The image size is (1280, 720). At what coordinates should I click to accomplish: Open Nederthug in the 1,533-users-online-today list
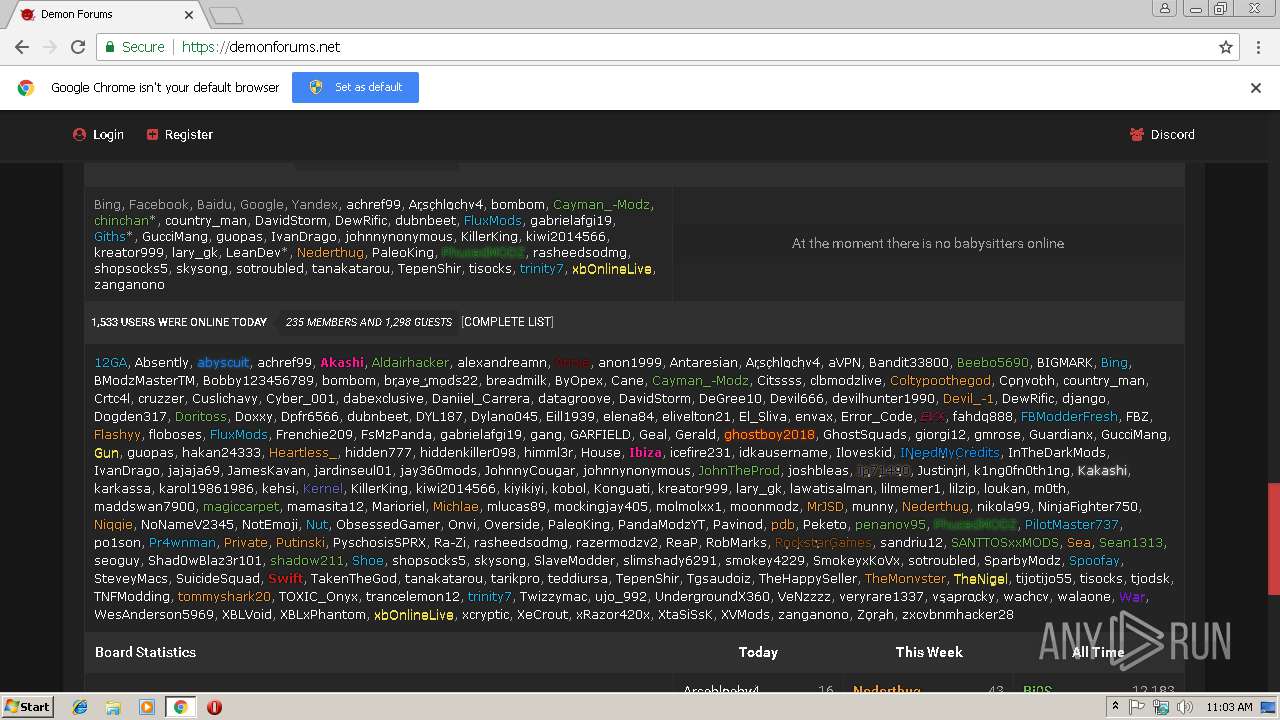coord(935,507)
